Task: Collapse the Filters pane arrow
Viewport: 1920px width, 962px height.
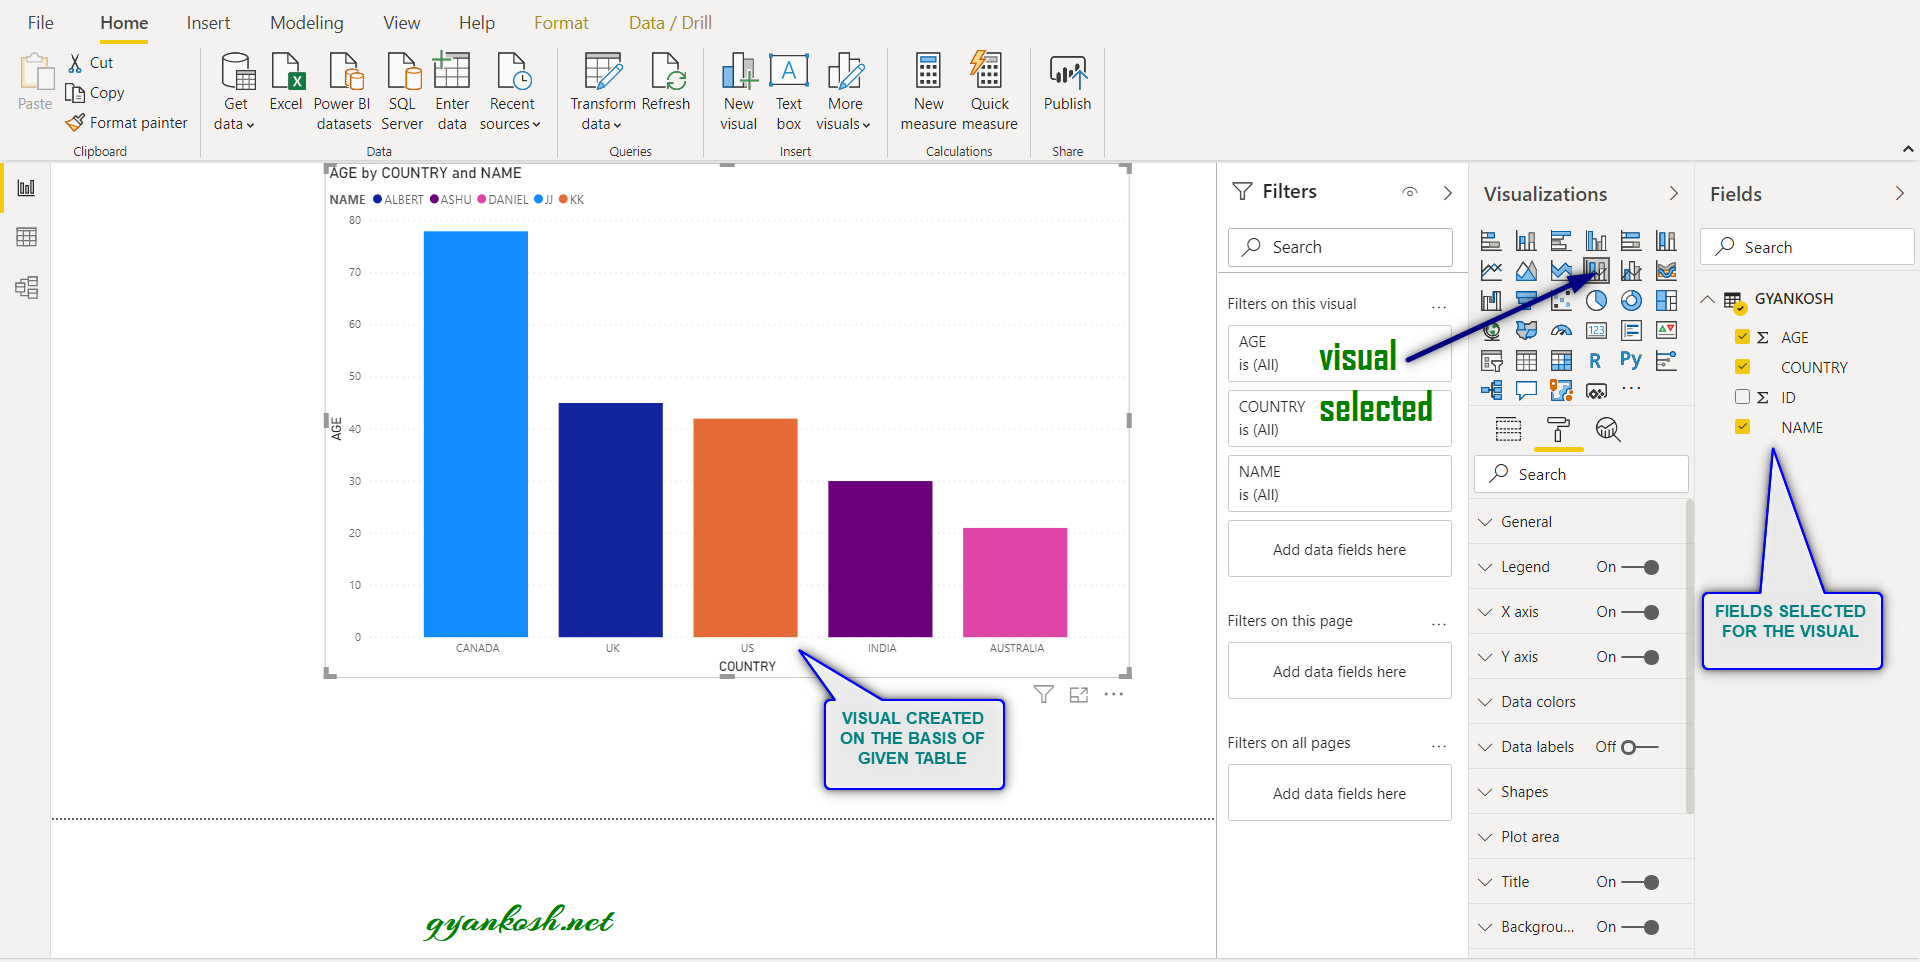Action: click(x=1448, y=193)
